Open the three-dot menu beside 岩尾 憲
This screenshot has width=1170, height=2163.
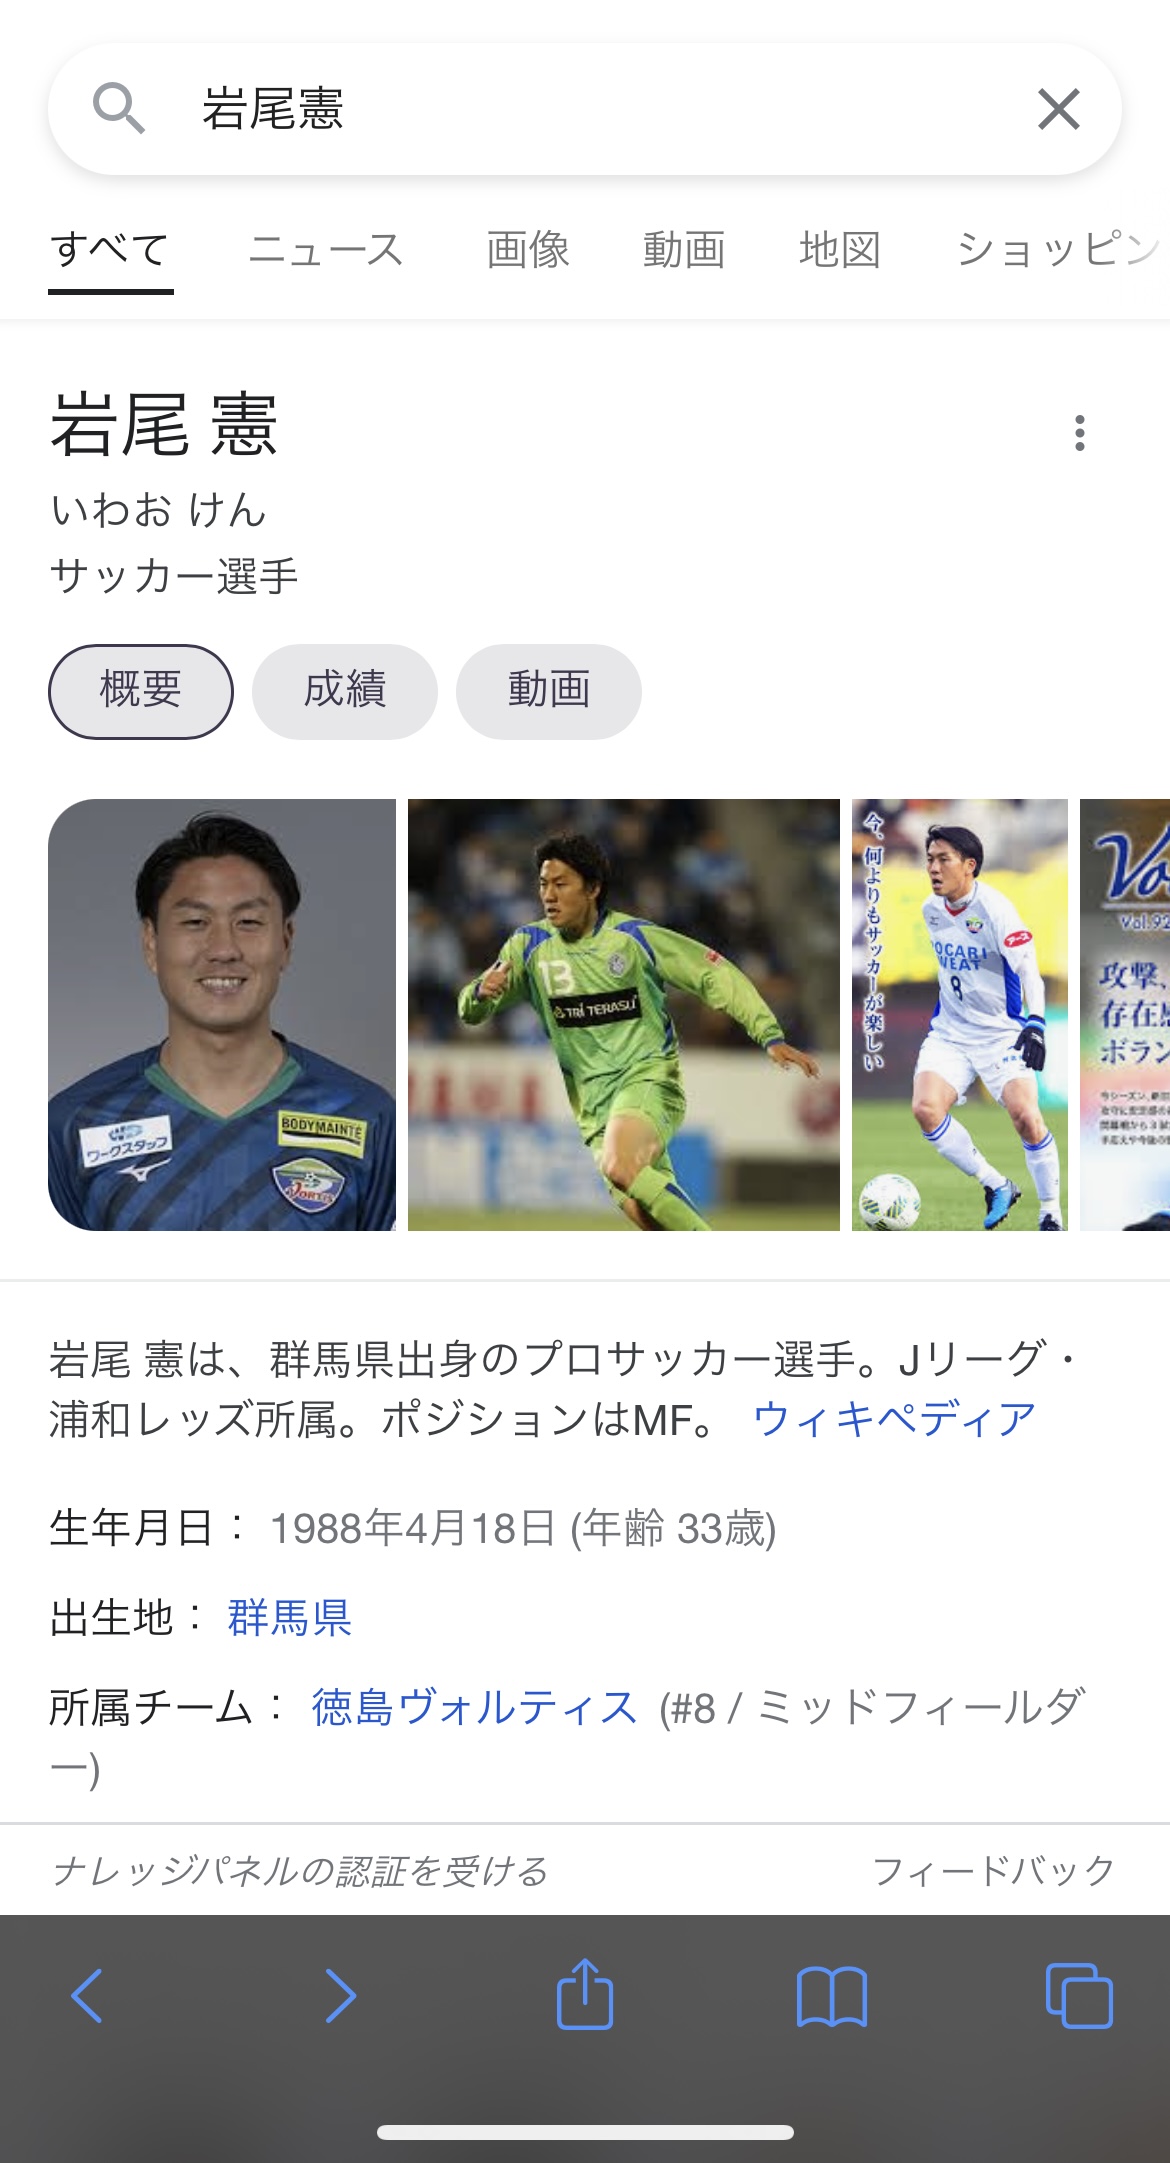tap(1079, 433)
